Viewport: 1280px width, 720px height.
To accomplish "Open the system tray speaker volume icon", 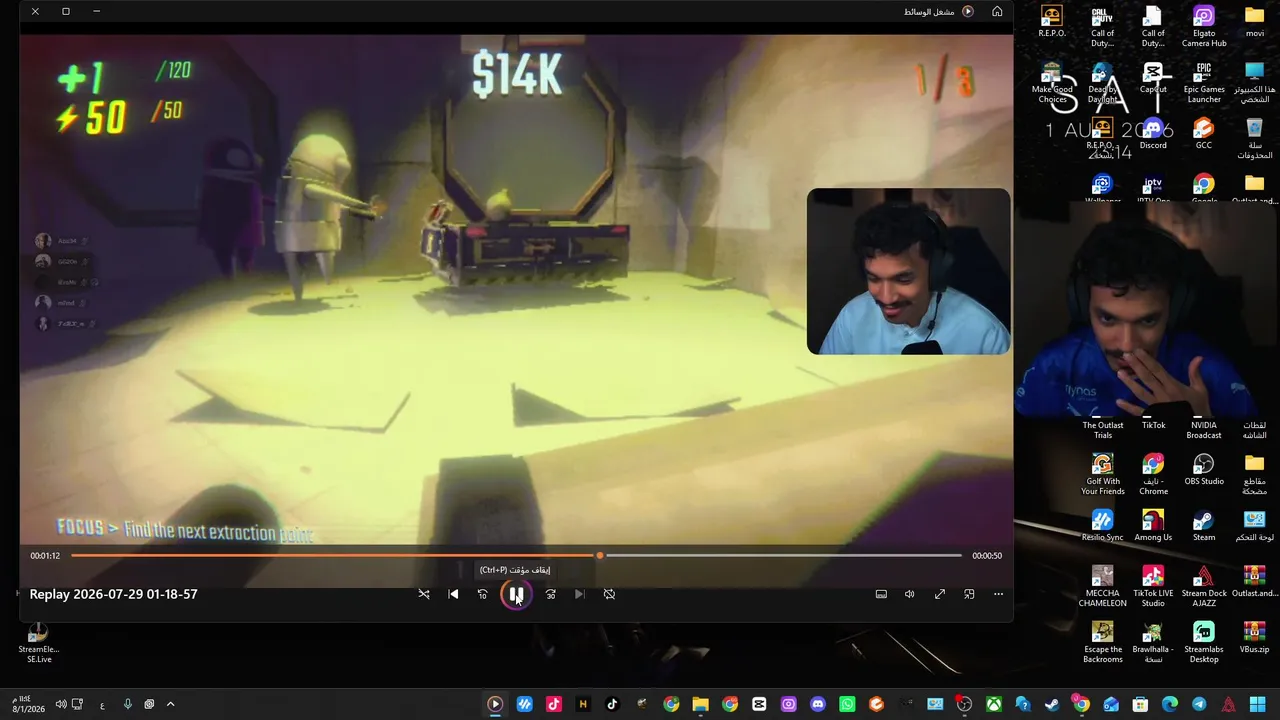I will tap(61, 704).
